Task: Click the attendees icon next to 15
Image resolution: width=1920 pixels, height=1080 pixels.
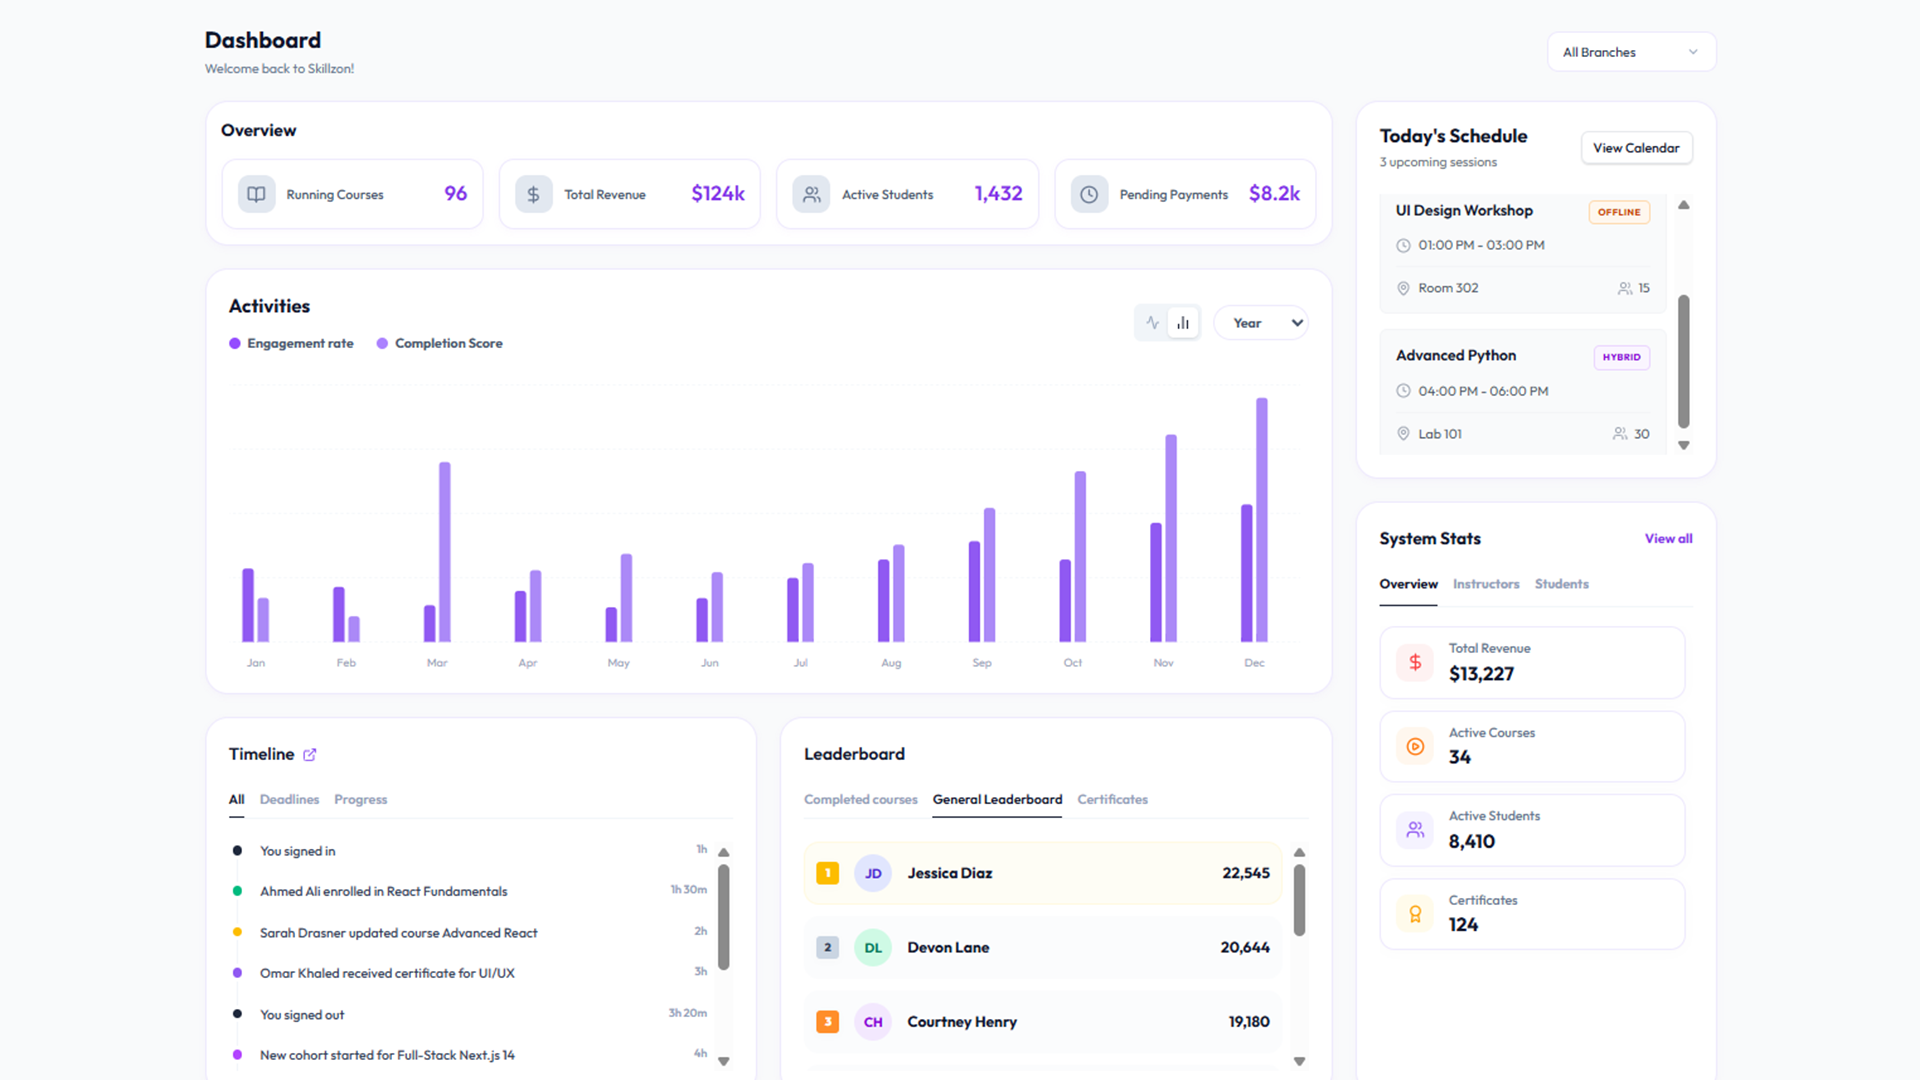Action: pos(1625,288)
